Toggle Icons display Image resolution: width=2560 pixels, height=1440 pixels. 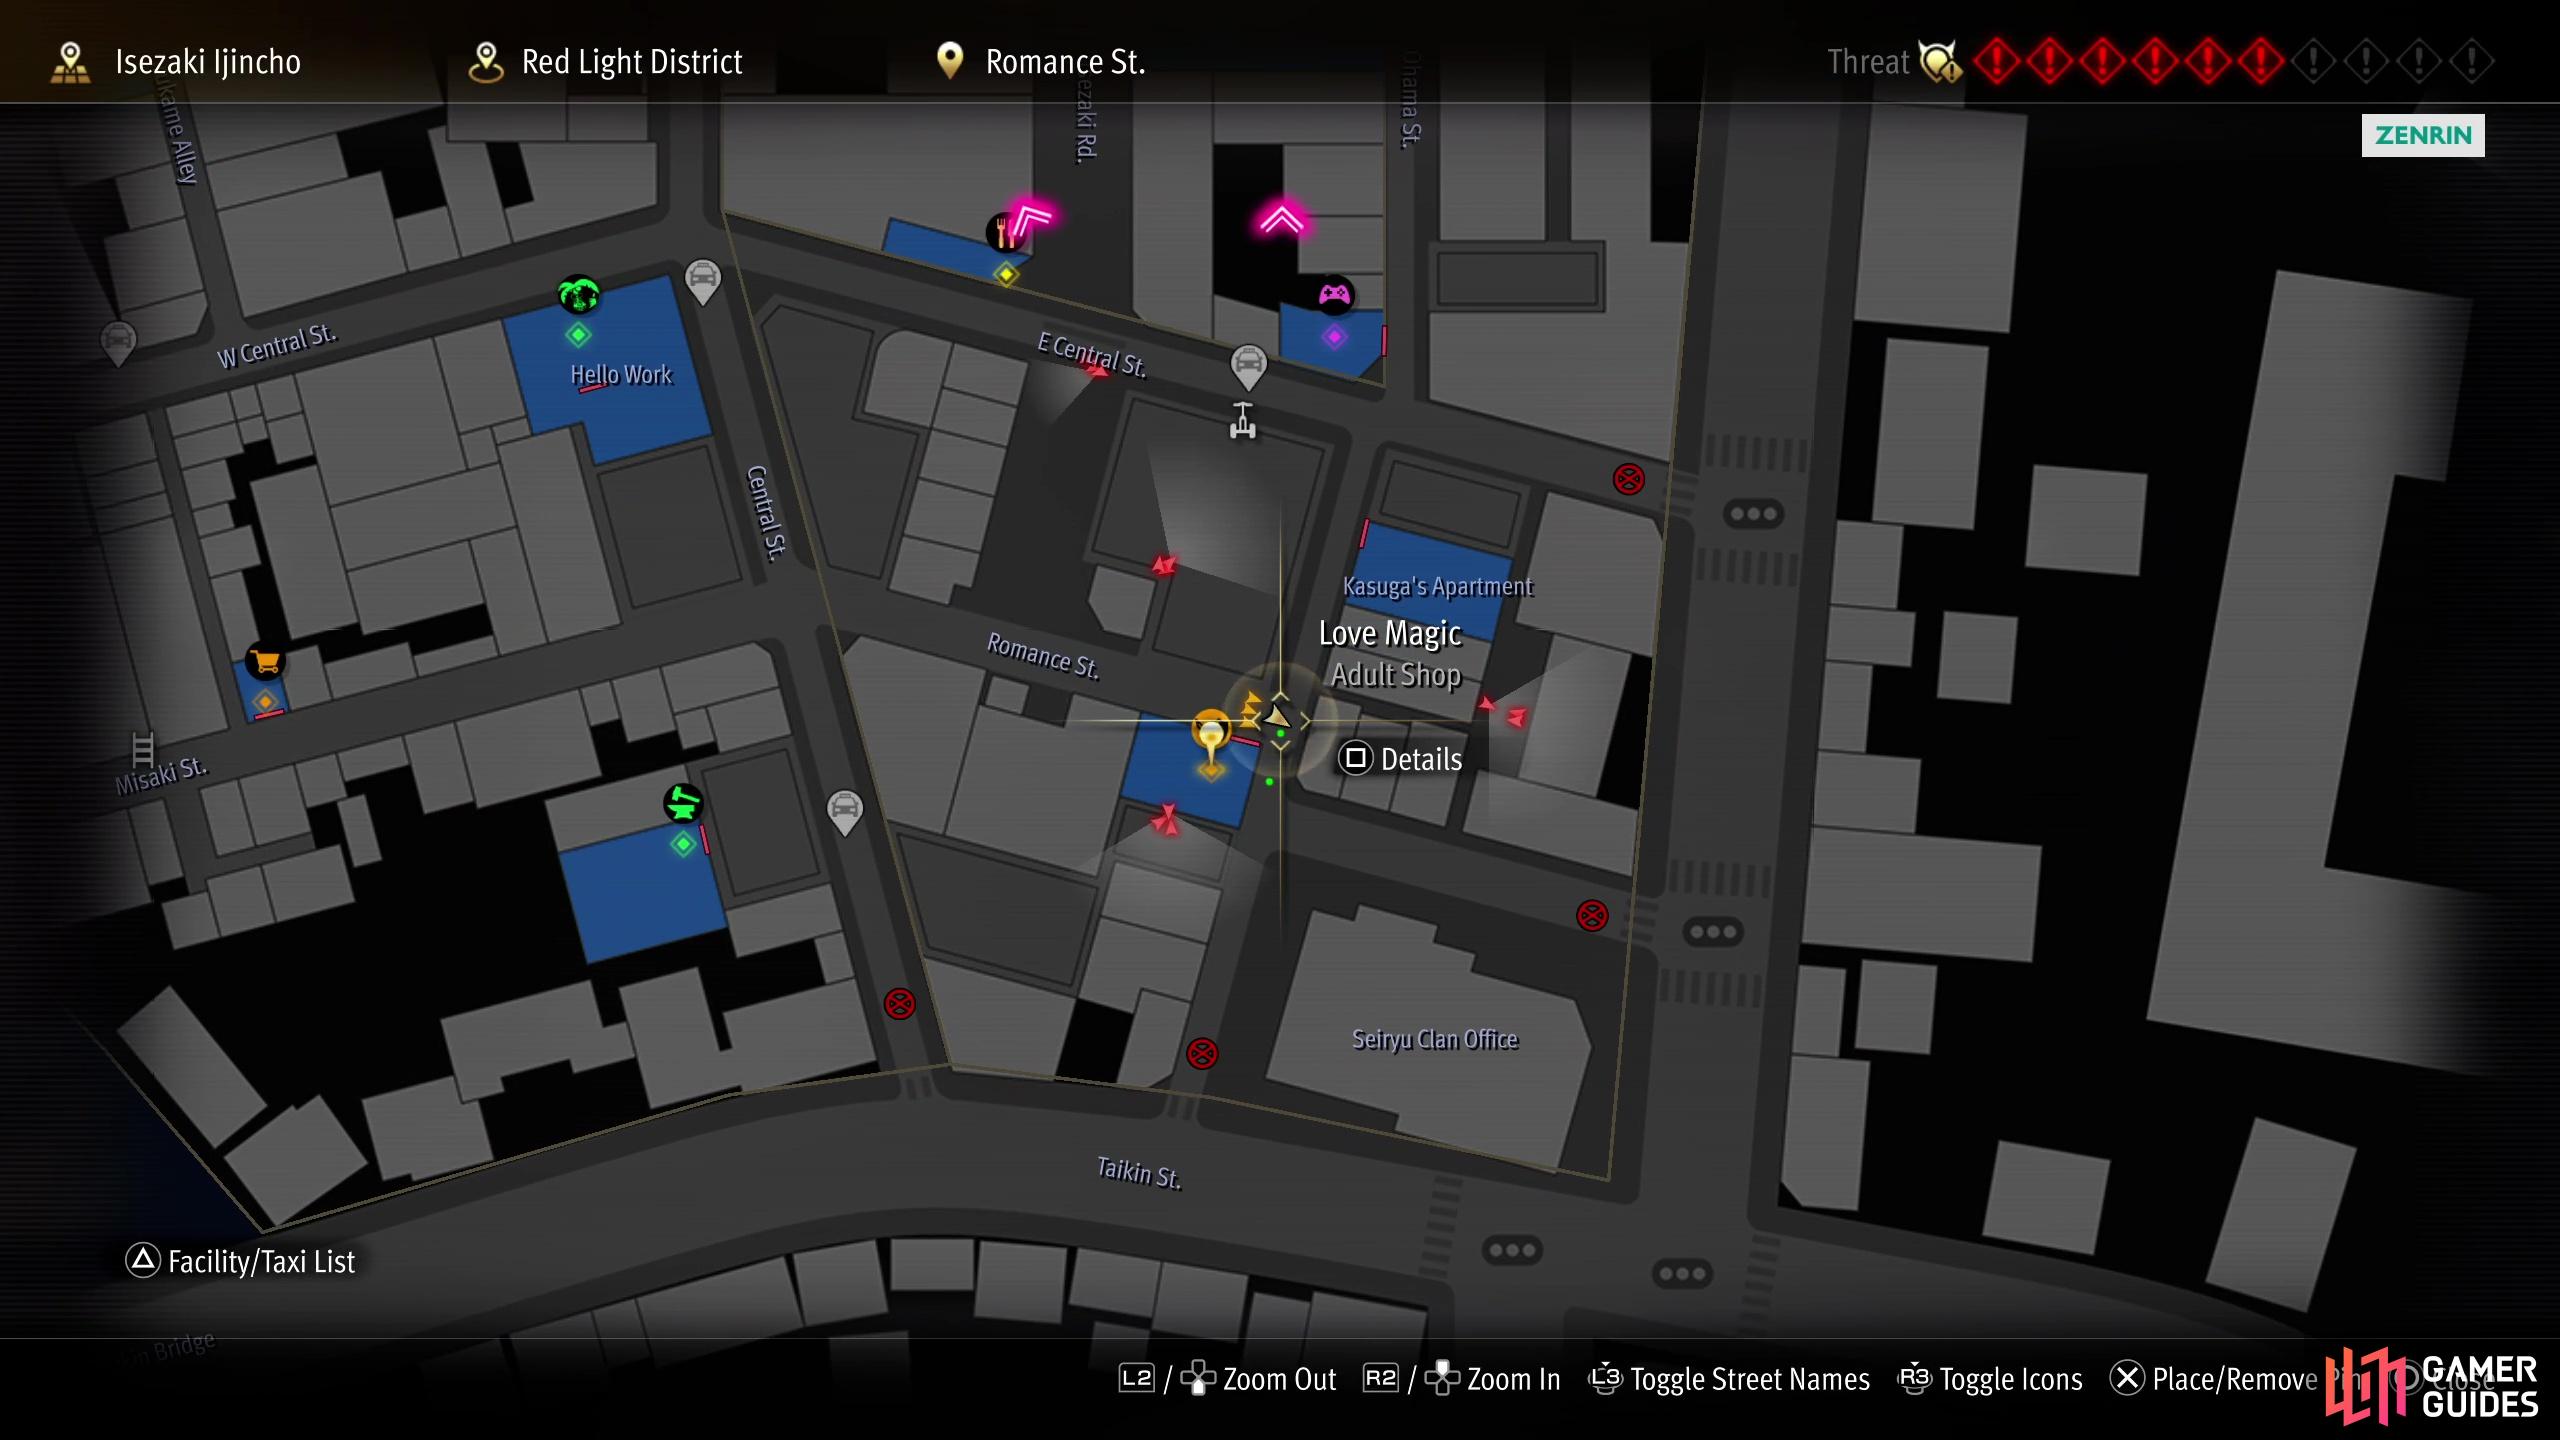1990,1379
